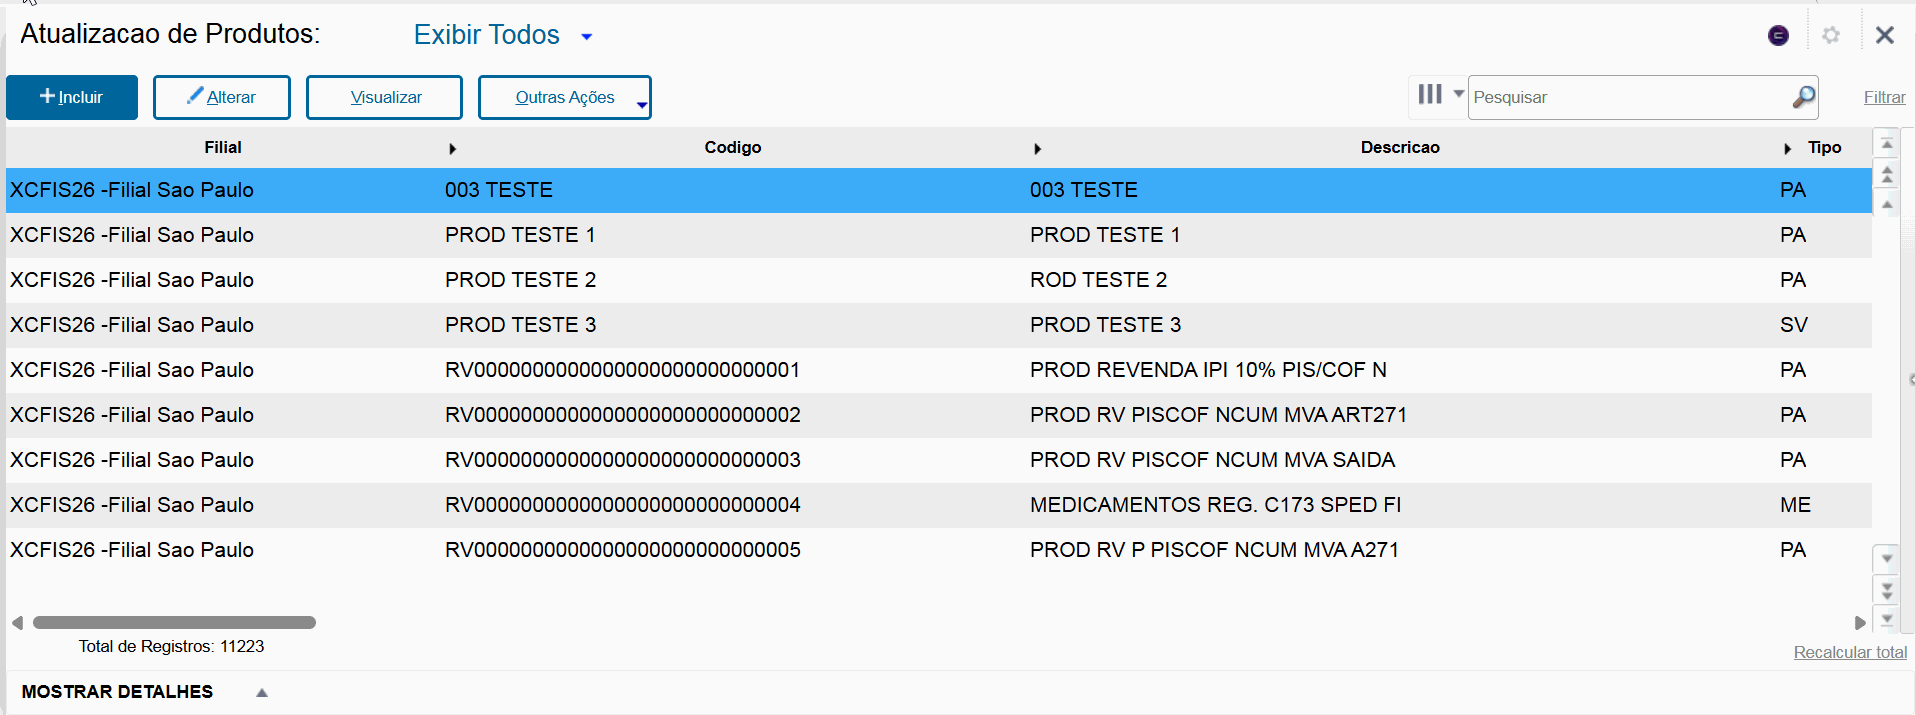This screenshot has height=715, width=1916.
Task: Click the Alterar button
Action: pos(221,97)
